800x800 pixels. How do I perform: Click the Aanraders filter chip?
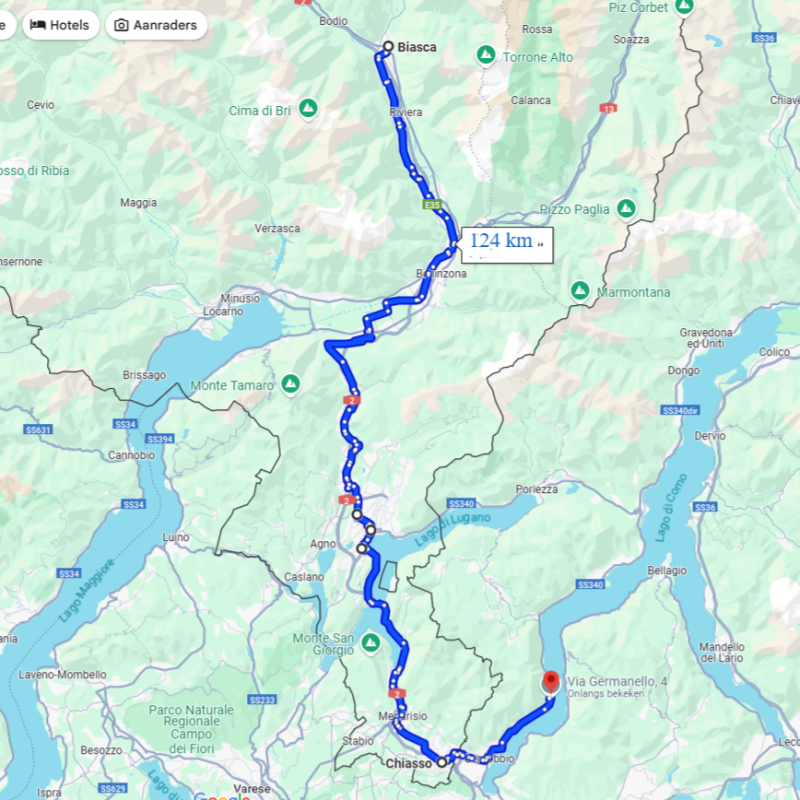click(x=156, y=25)
